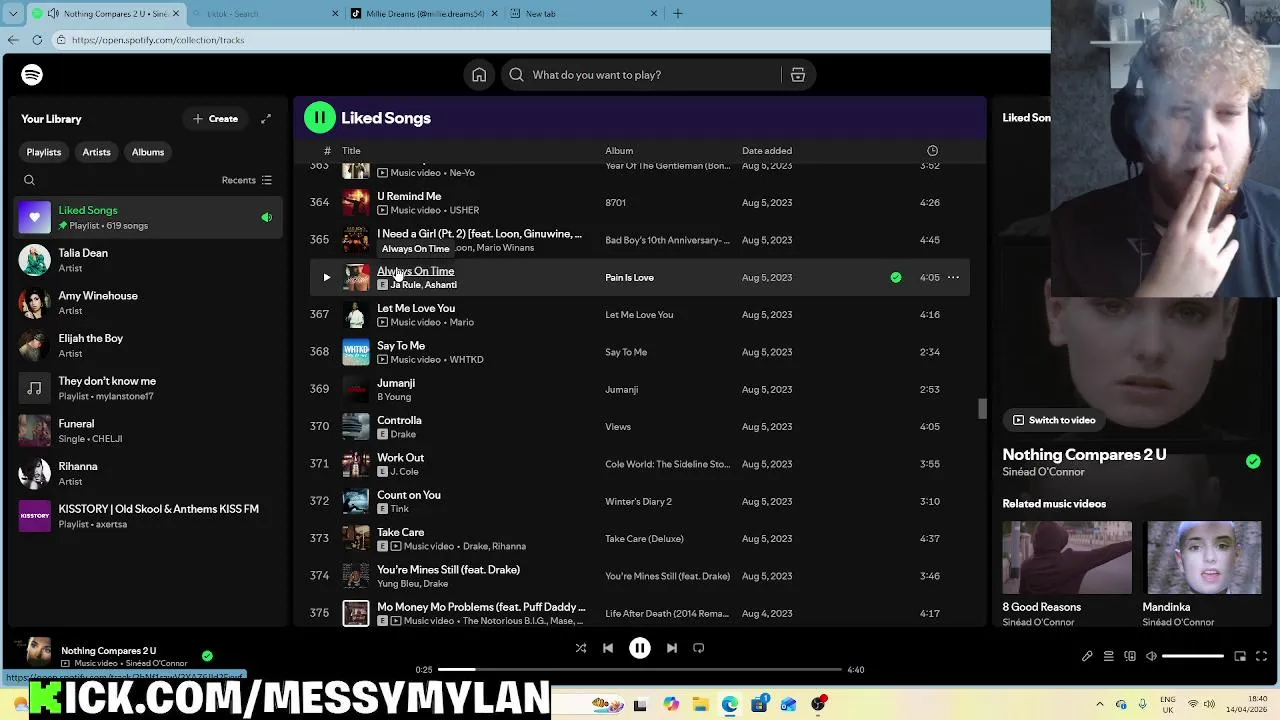Toggle shuffle in the player

click(581, 648)
